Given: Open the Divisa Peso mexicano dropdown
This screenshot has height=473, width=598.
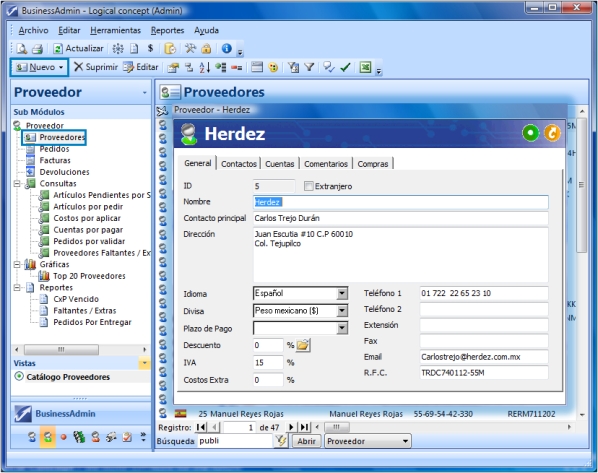Looking at the screenshot, I should [x=342, y=311].
